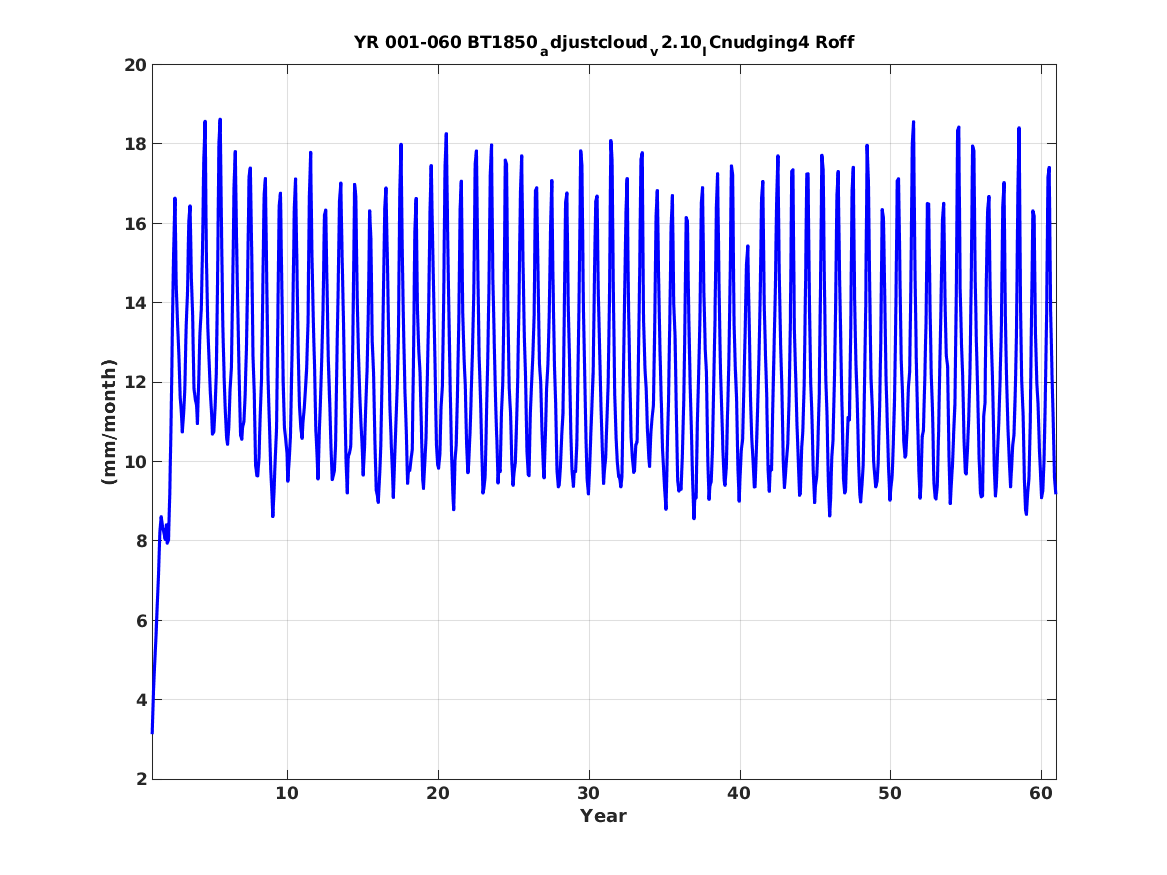Click the y-axis tick label '8'

pyautogui.click(x=141, y=541)
